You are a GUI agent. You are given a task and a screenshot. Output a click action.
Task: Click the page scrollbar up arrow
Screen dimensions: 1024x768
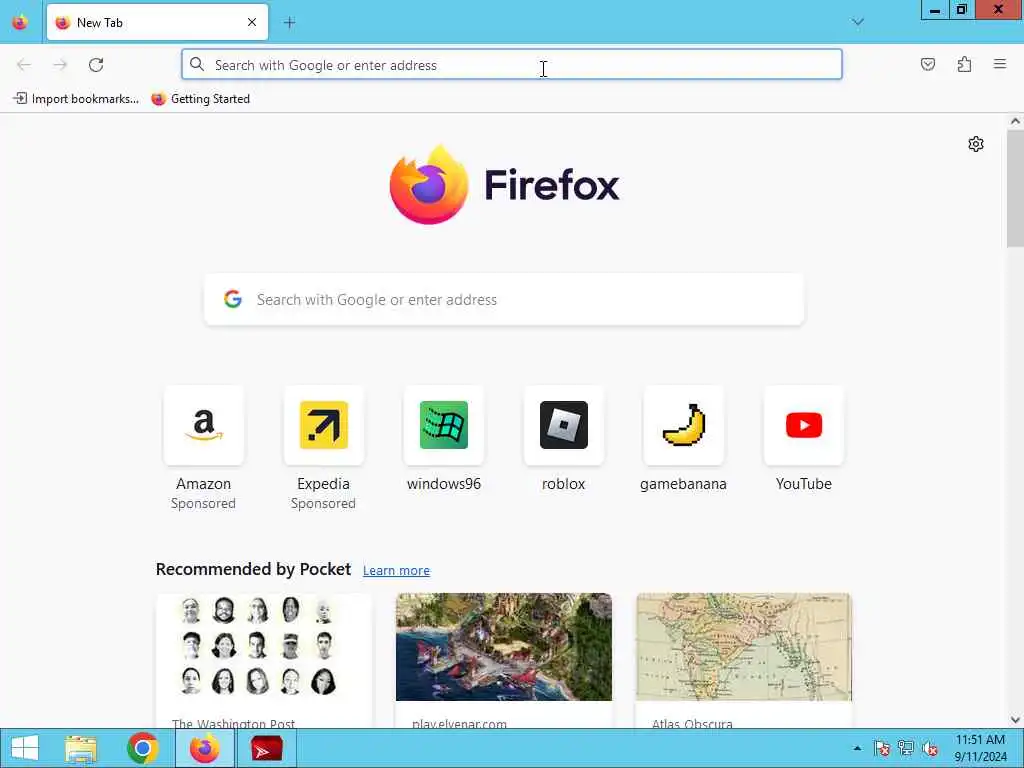pyautogui.click(x=1015, y=121)
